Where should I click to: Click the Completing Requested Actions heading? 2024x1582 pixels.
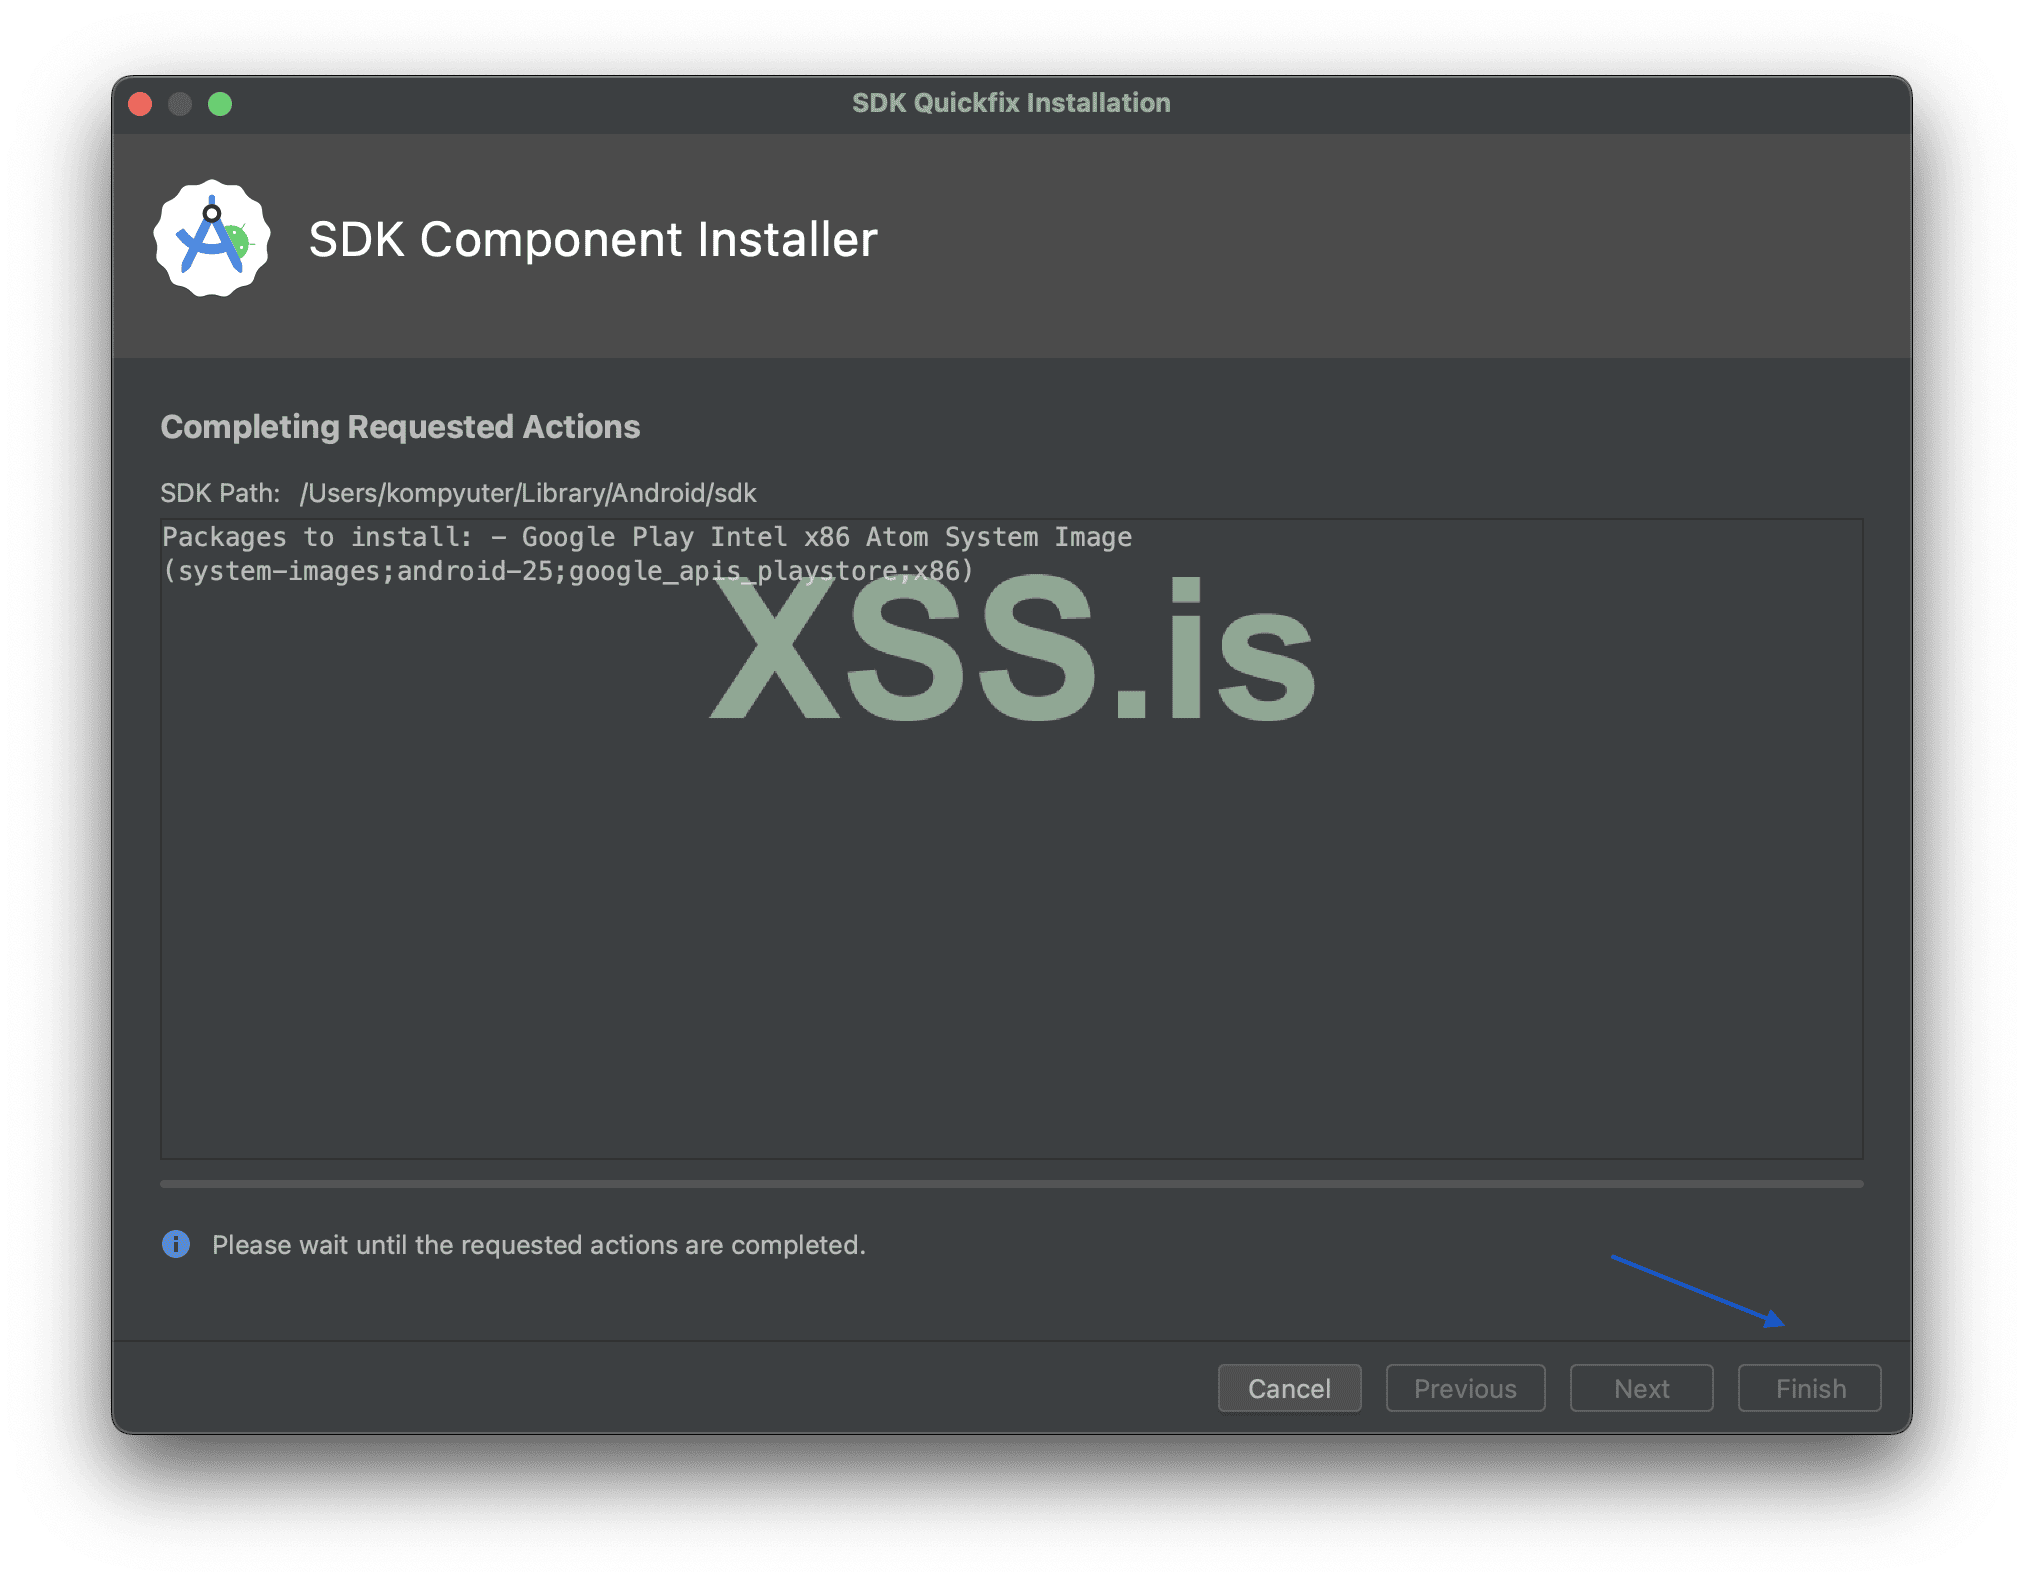click(x=400, y=427)
